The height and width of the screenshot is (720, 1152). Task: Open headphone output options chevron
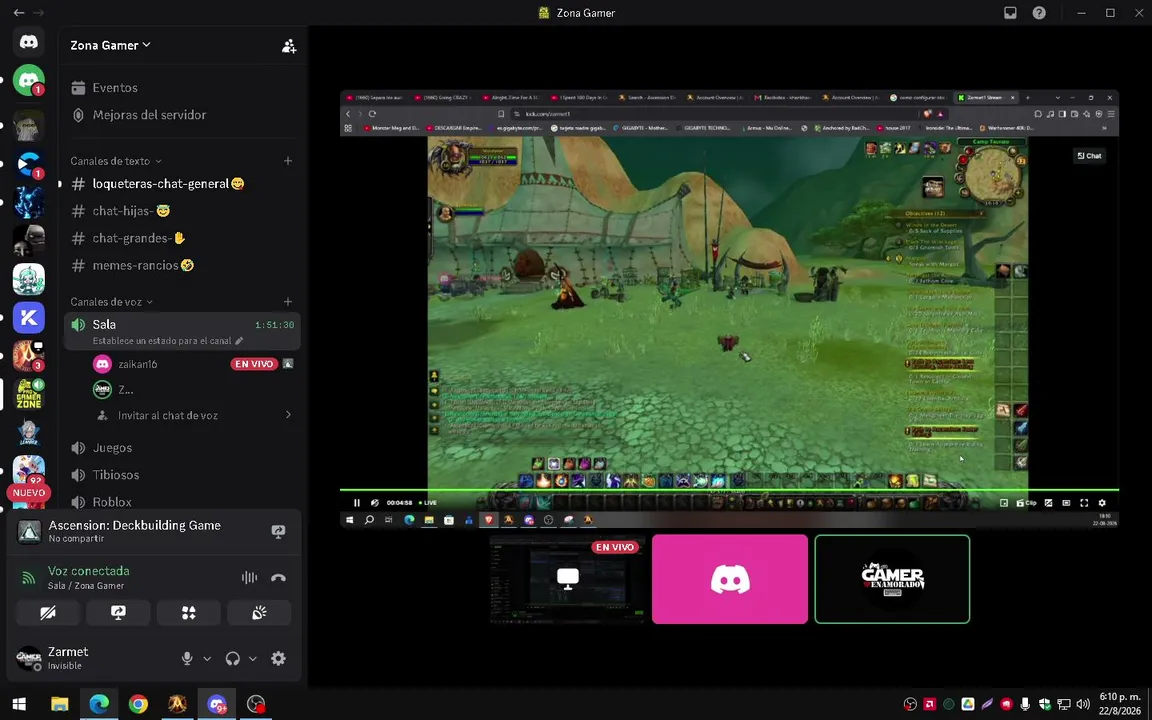click(x=252, y=658)
